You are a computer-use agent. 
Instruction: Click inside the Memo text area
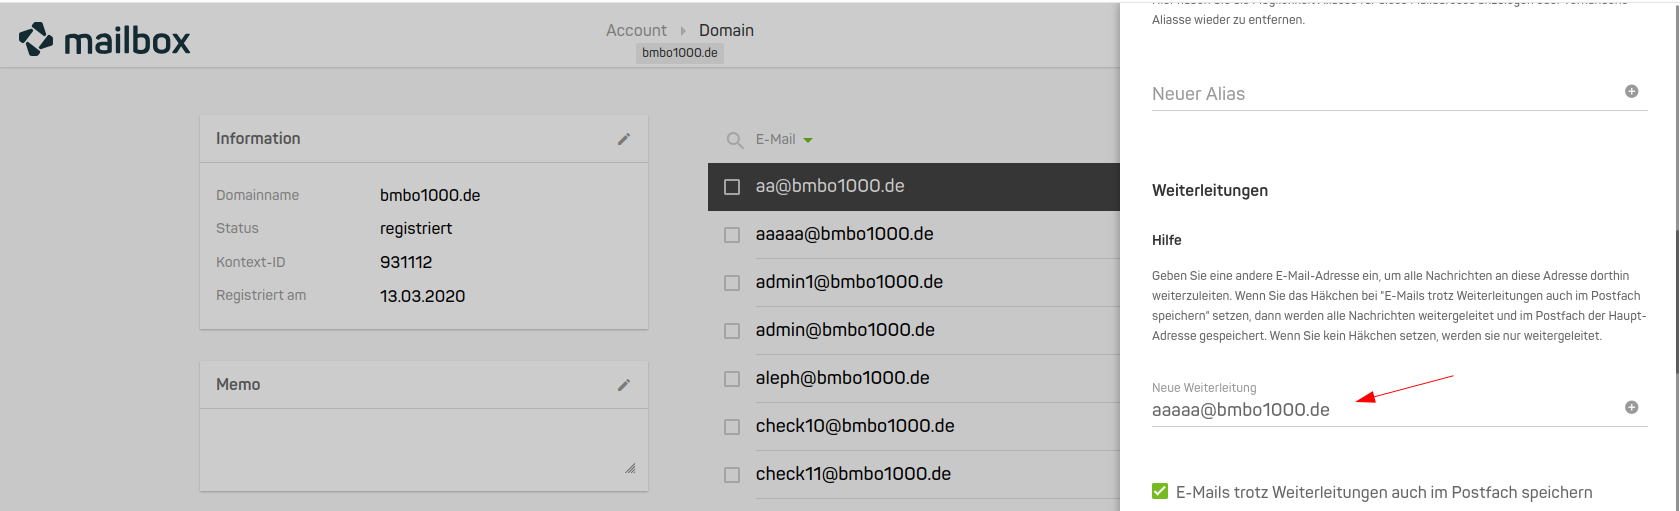420,443
